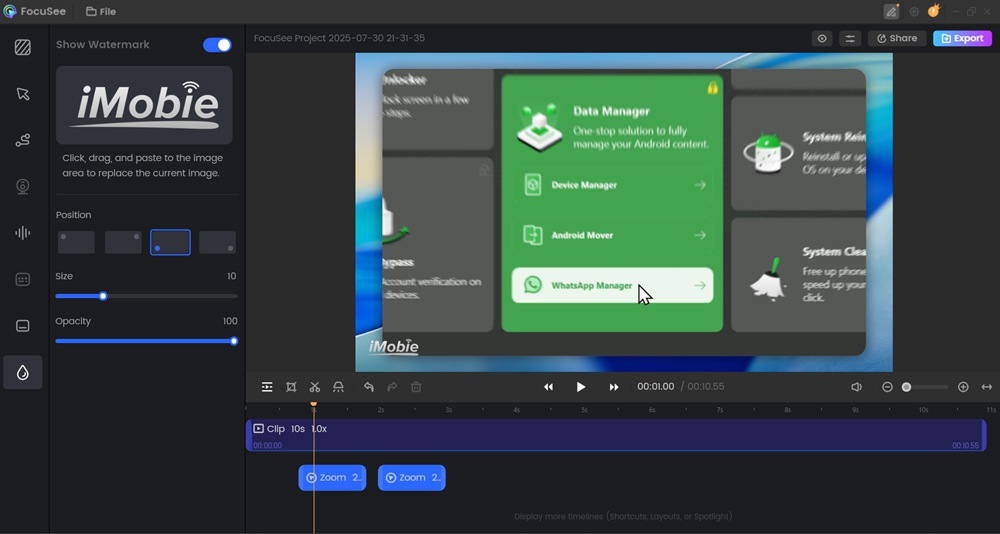Toggle preview eye icon button
1000x534 pixels.
(x=822, y=38)
